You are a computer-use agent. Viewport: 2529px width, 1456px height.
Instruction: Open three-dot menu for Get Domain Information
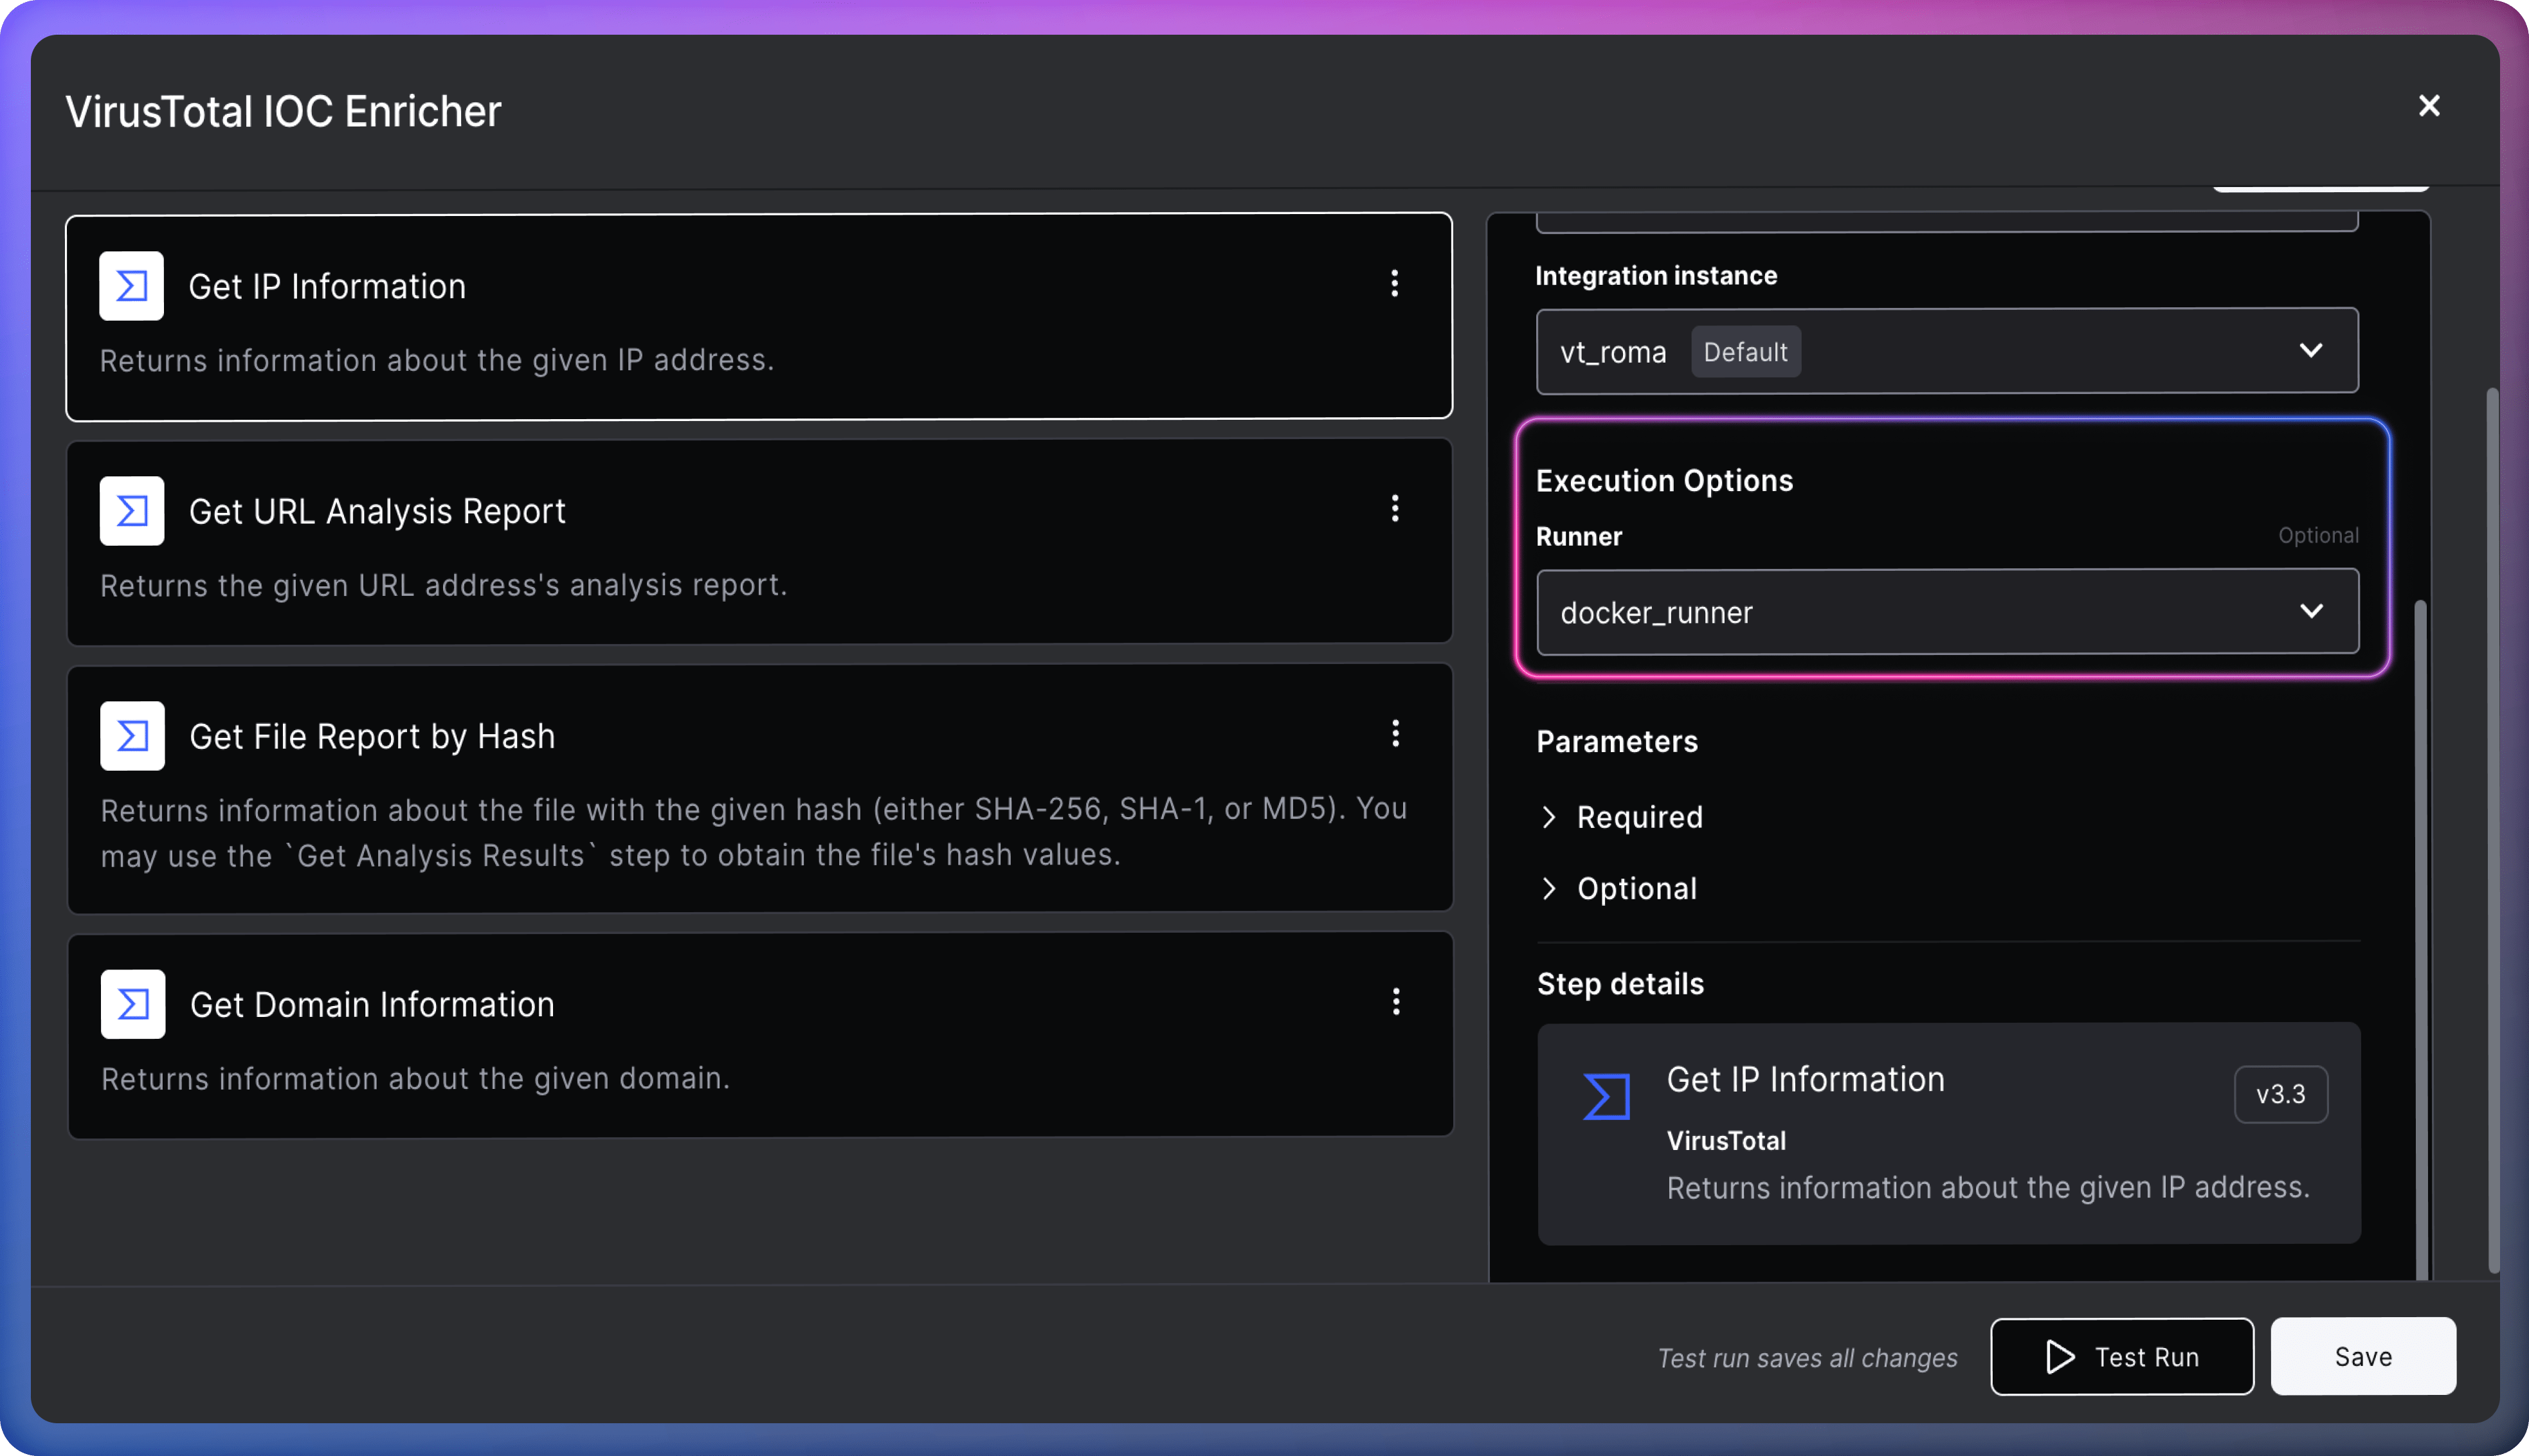(1396, 1002)
